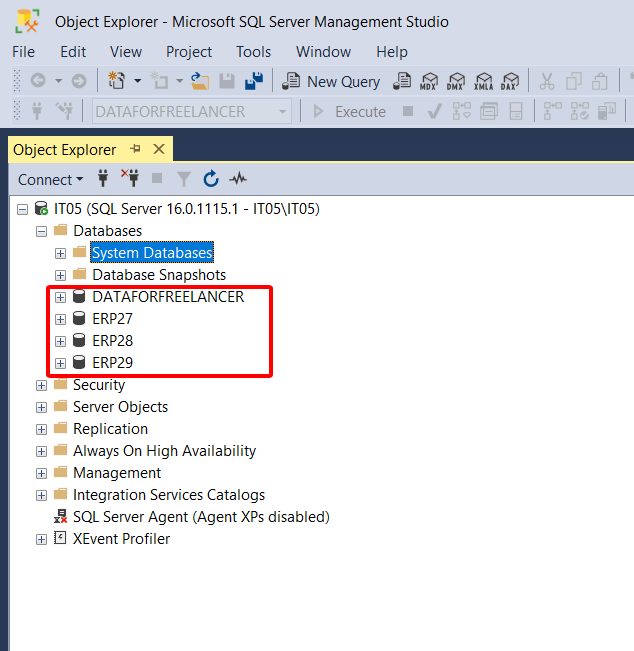The image size is (634, 651).
Task: Select the IT05 server root node
Action: 187,209
